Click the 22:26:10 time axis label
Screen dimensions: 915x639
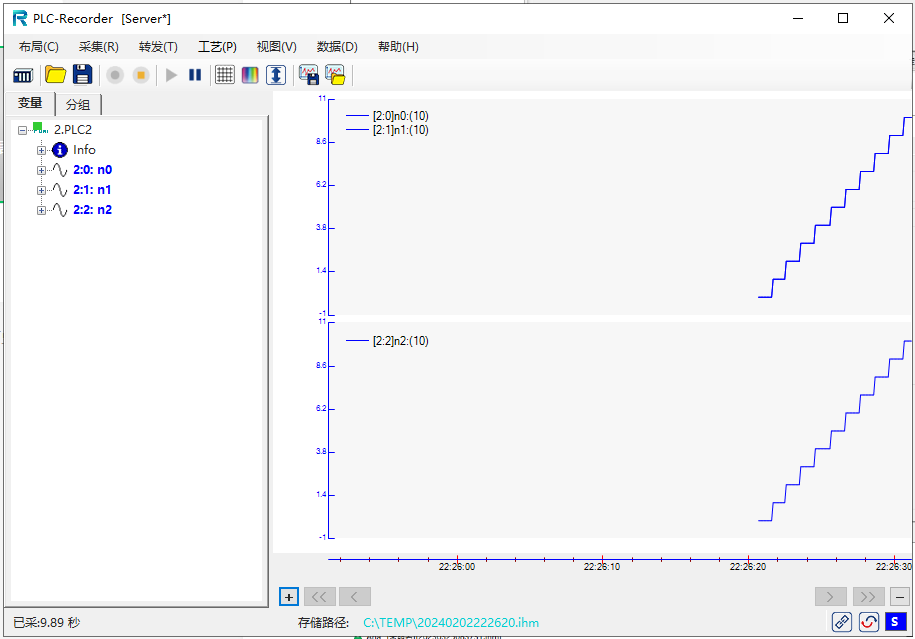[602, 567]
